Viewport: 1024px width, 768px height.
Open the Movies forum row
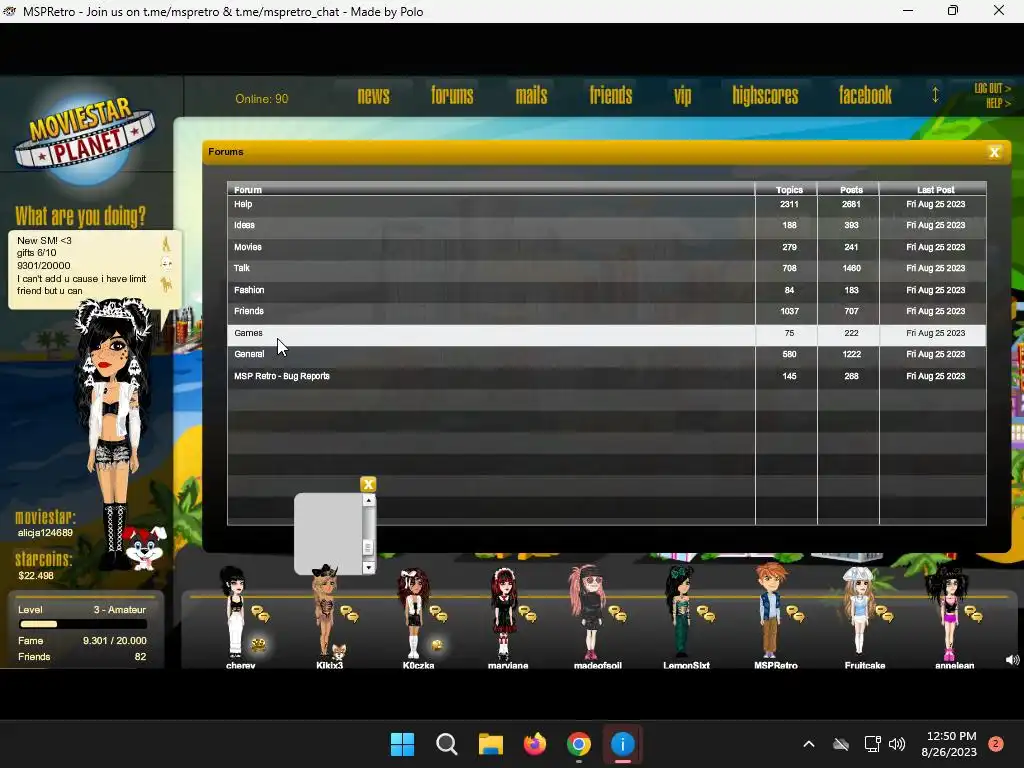click(x=606, y=248)
